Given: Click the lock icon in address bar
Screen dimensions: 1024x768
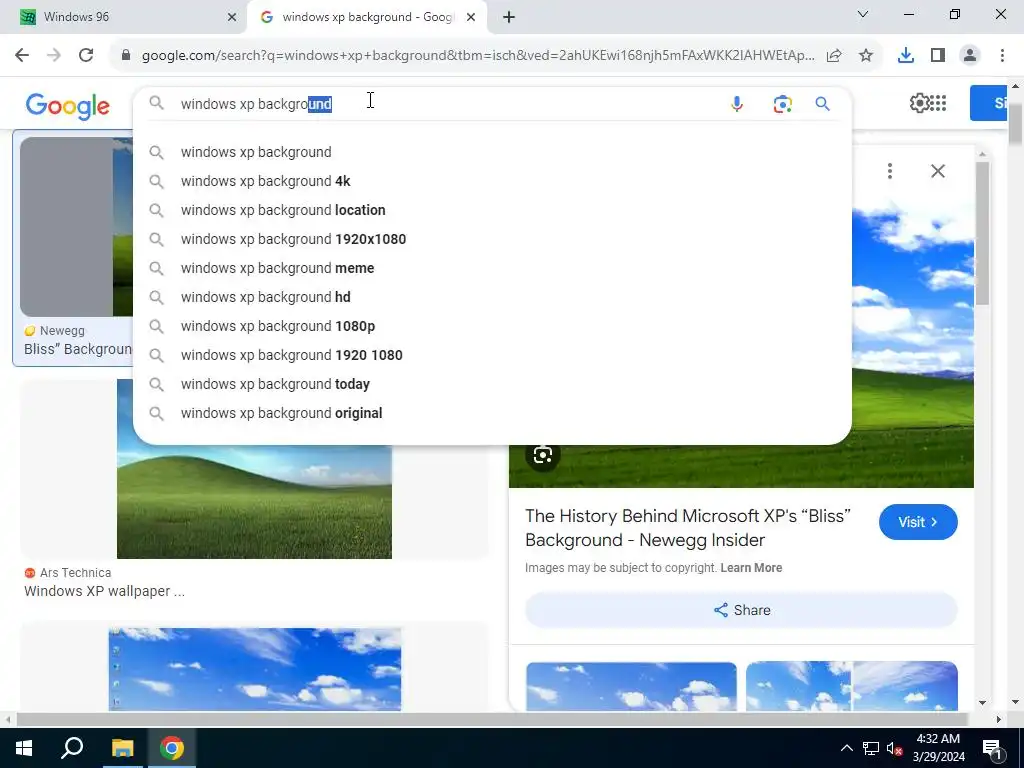Looking at the screenshot, I should tap(126, 56).
